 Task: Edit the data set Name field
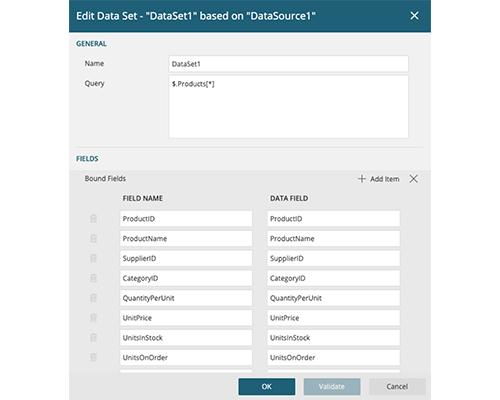point(288,64)
